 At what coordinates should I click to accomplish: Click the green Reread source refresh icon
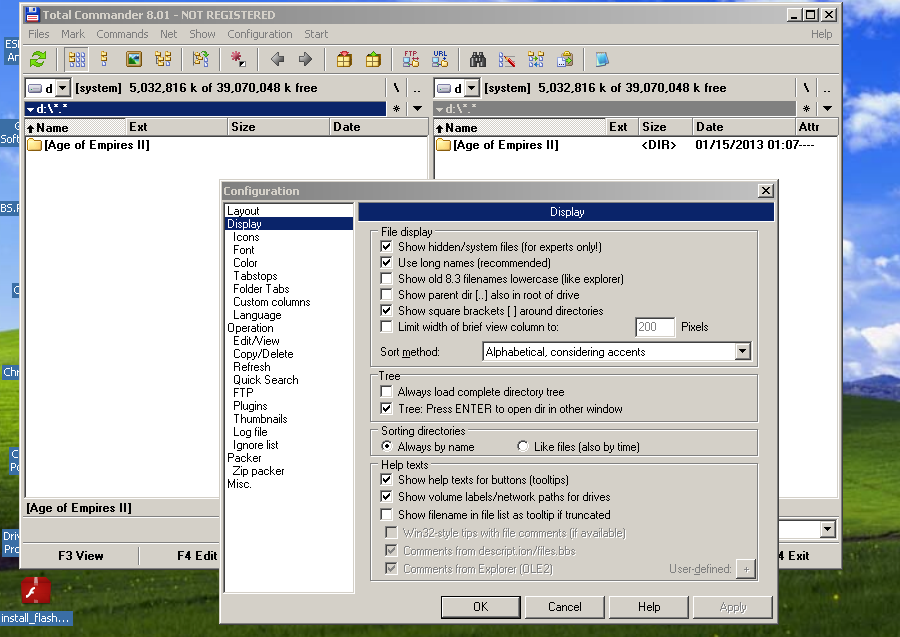pos(38,60)
